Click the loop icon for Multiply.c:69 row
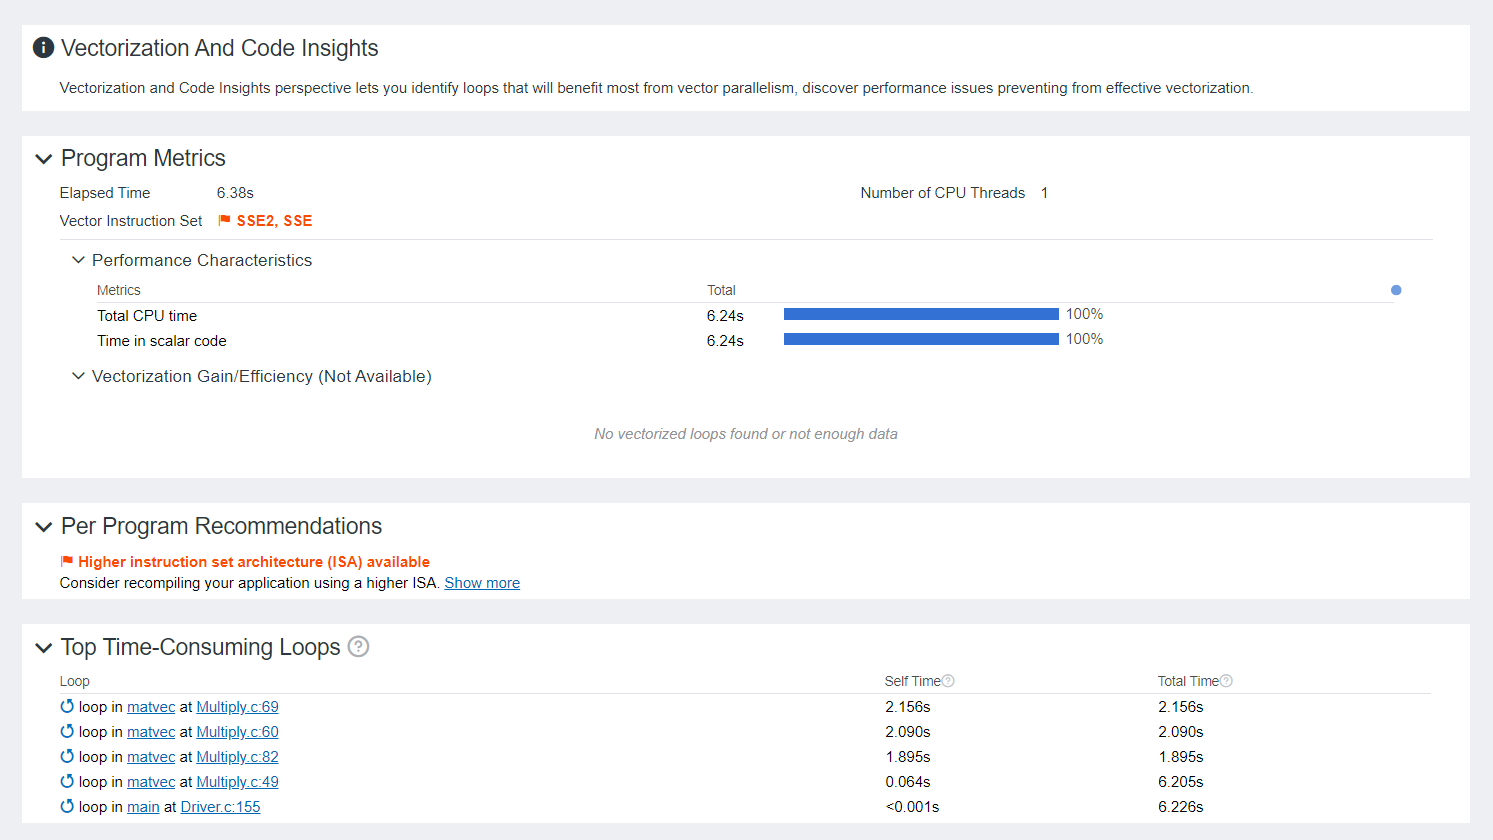The image size is (1493, 840). click(67, 707)
